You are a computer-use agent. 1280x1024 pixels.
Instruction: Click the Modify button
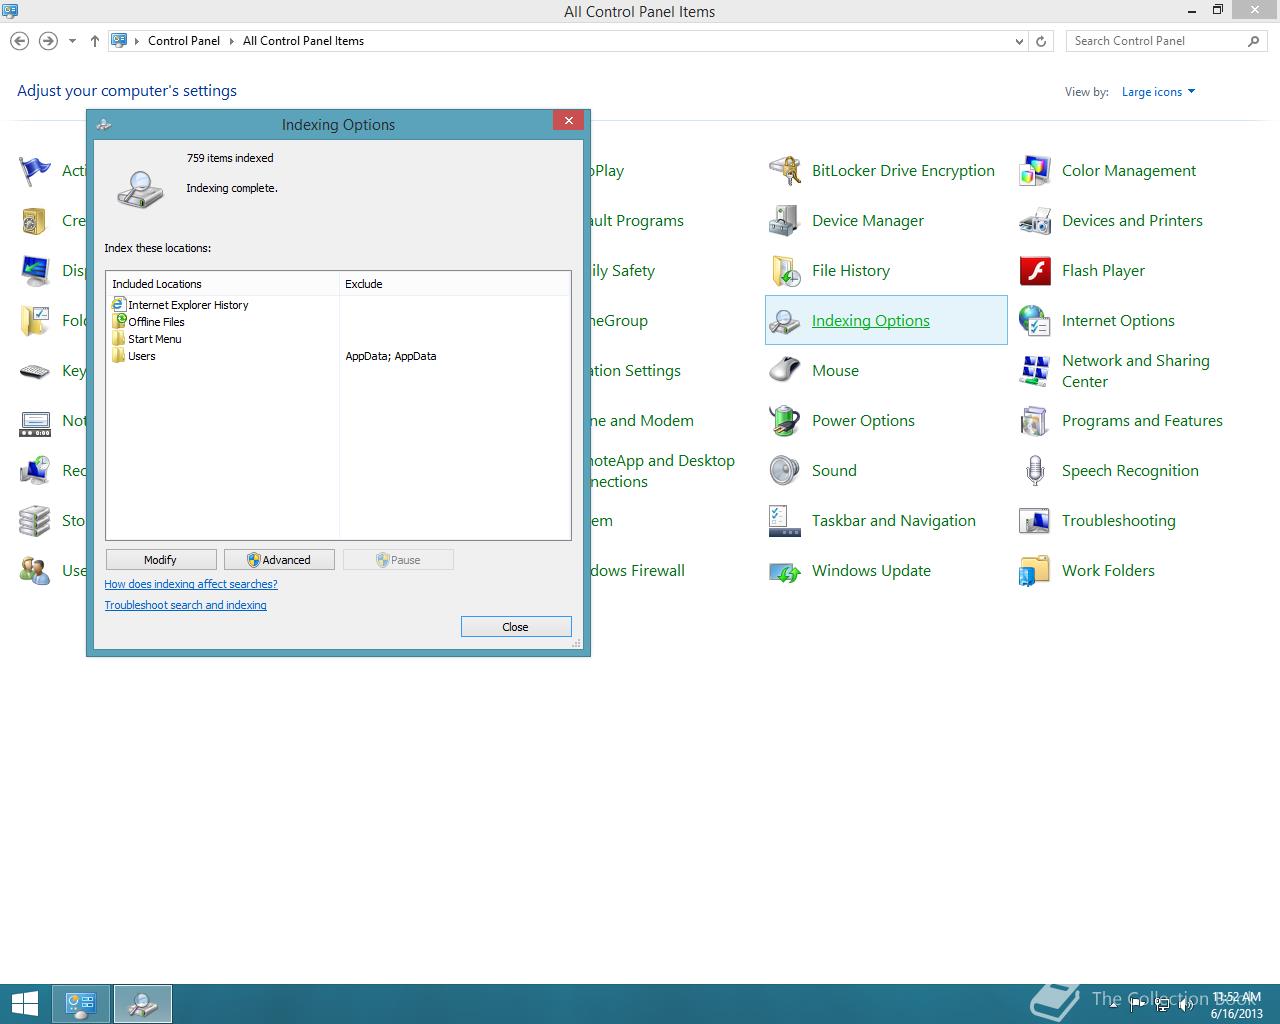[x=161, y=560]
